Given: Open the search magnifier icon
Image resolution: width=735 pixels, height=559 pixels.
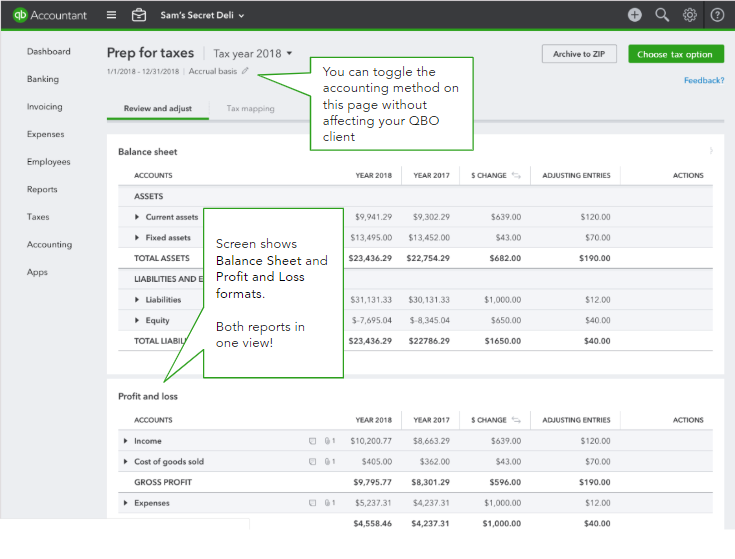Looking at the screenshot, I should coord(662,15).
